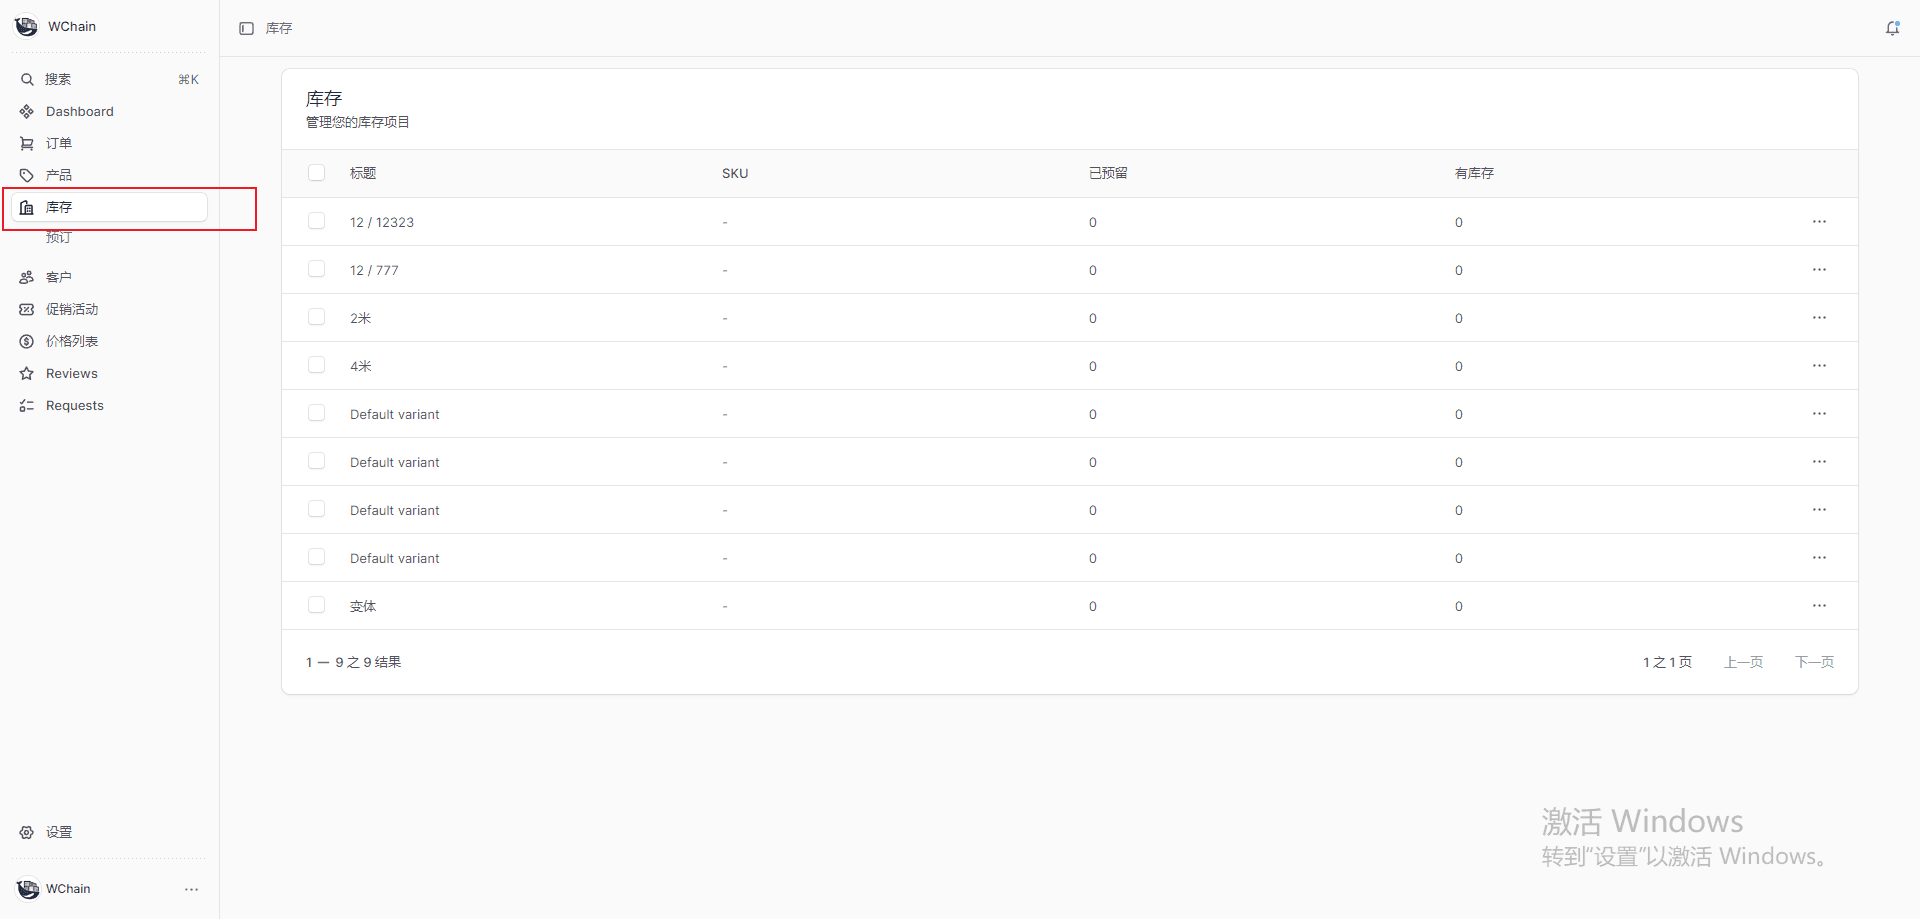Select the checkbox for 12 / 12323
Screen dimensions: 1920x919
click(317, 221)
